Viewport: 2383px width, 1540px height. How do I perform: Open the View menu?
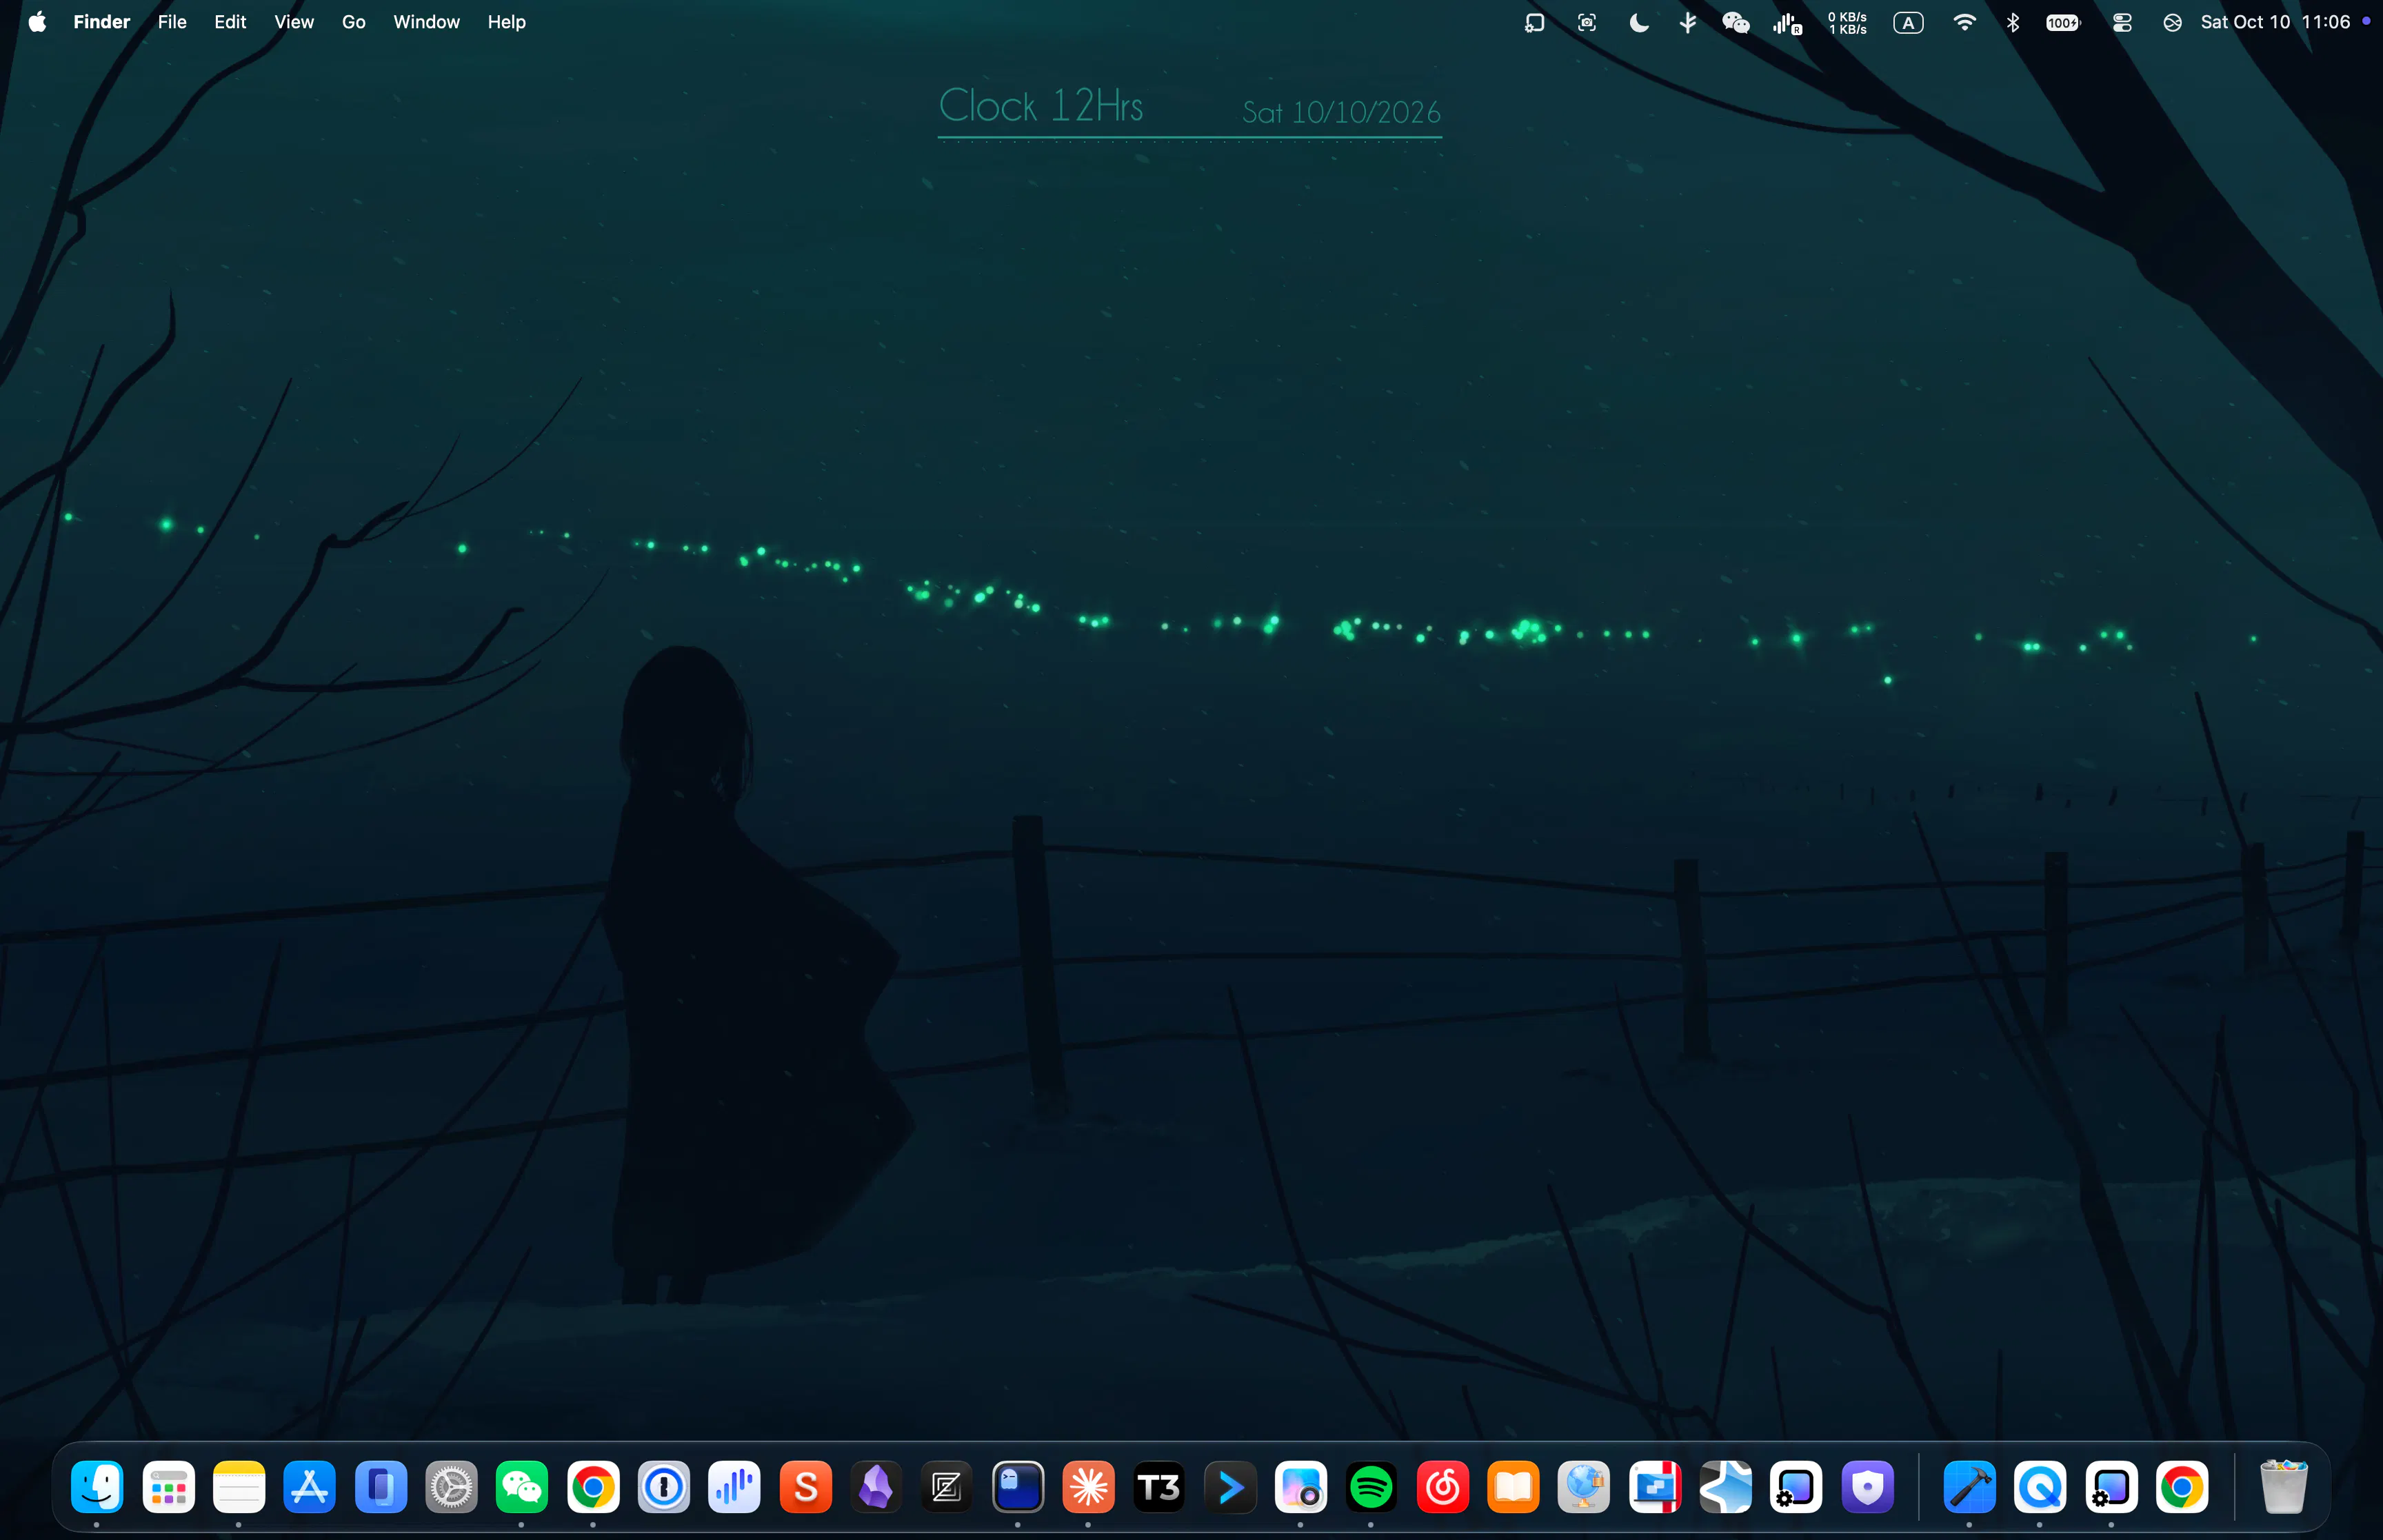pyautogui.click(x=294, y=22)
